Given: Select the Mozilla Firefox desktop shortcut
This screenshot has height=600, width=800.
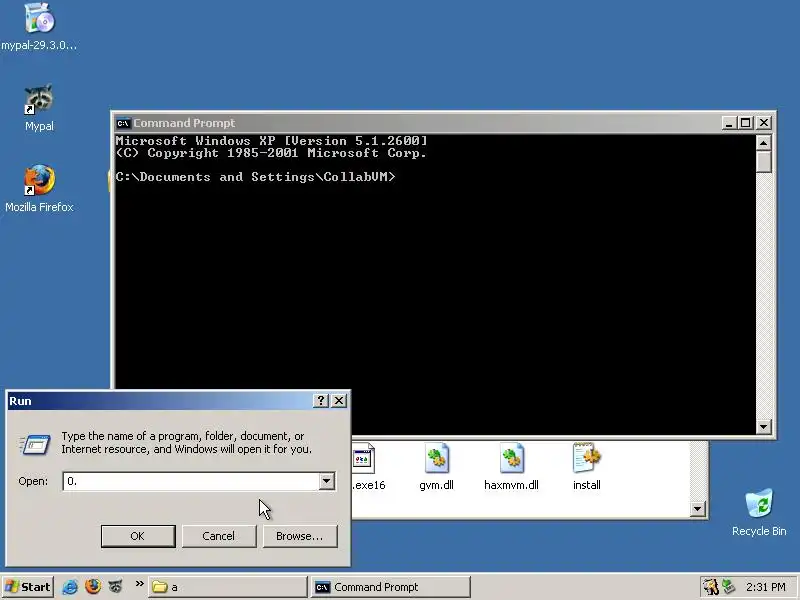Looking at the screenshot, I should pos(39,180).
